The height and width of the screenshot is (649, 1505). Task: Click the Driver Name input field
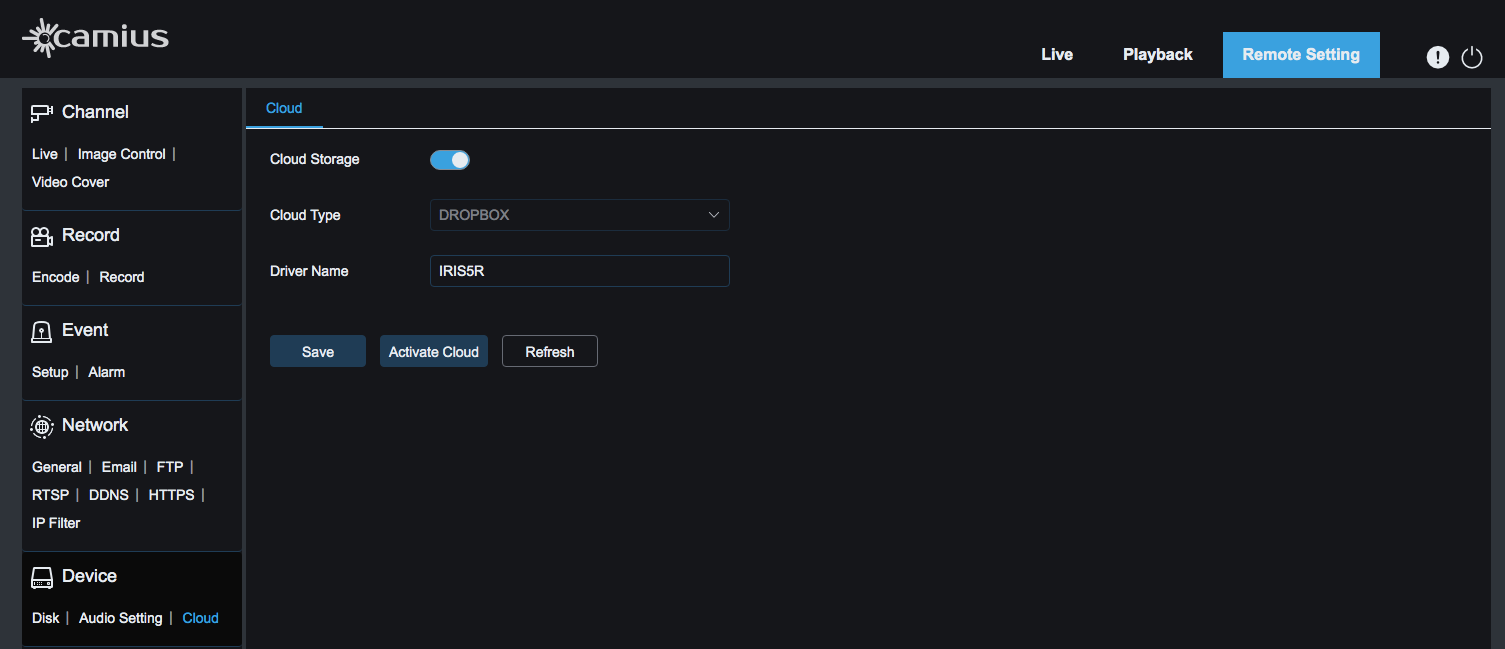point(579,271)
